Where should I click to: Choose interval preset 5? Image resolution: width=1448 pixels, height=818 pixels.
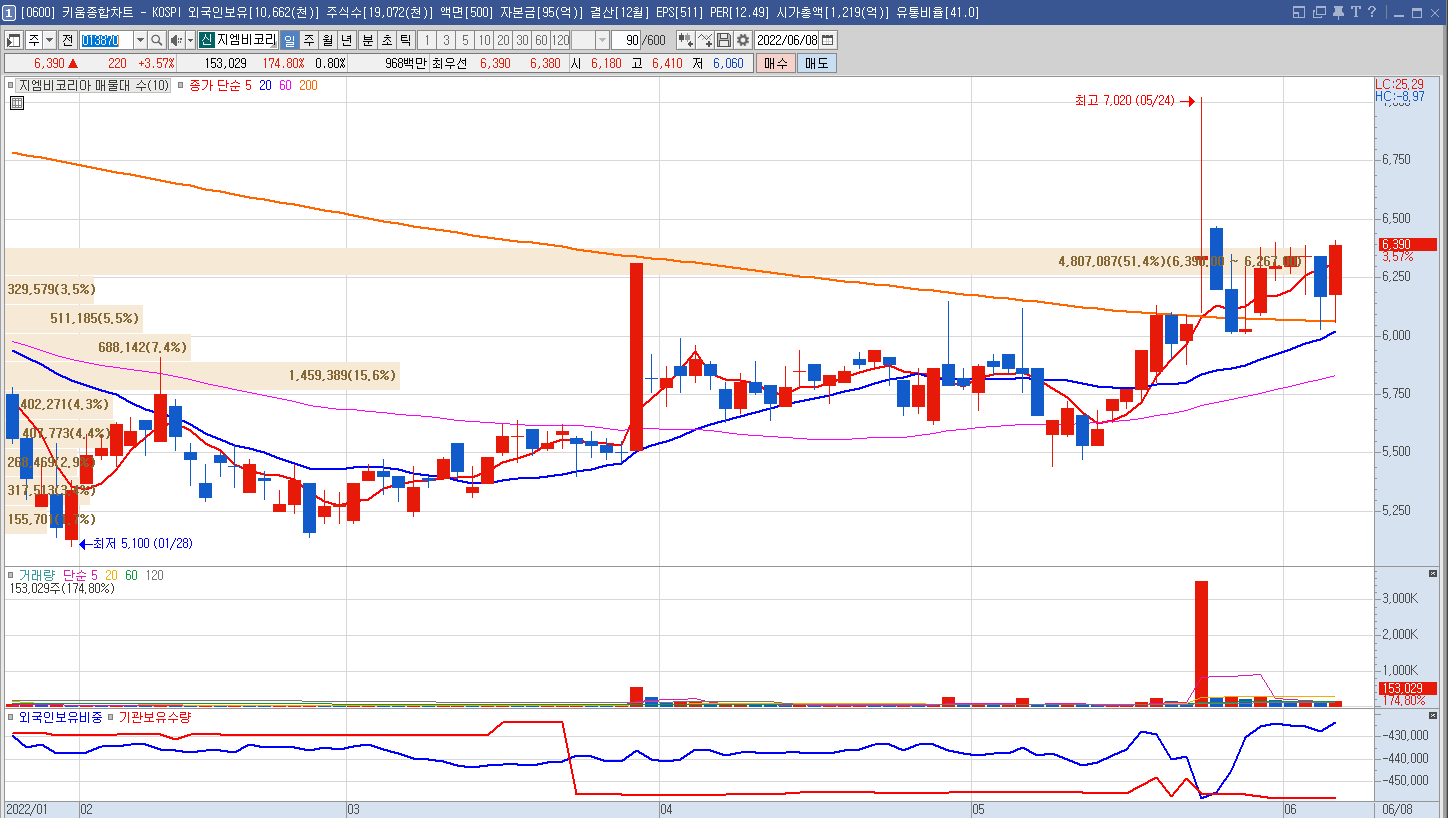click(465, 40)
